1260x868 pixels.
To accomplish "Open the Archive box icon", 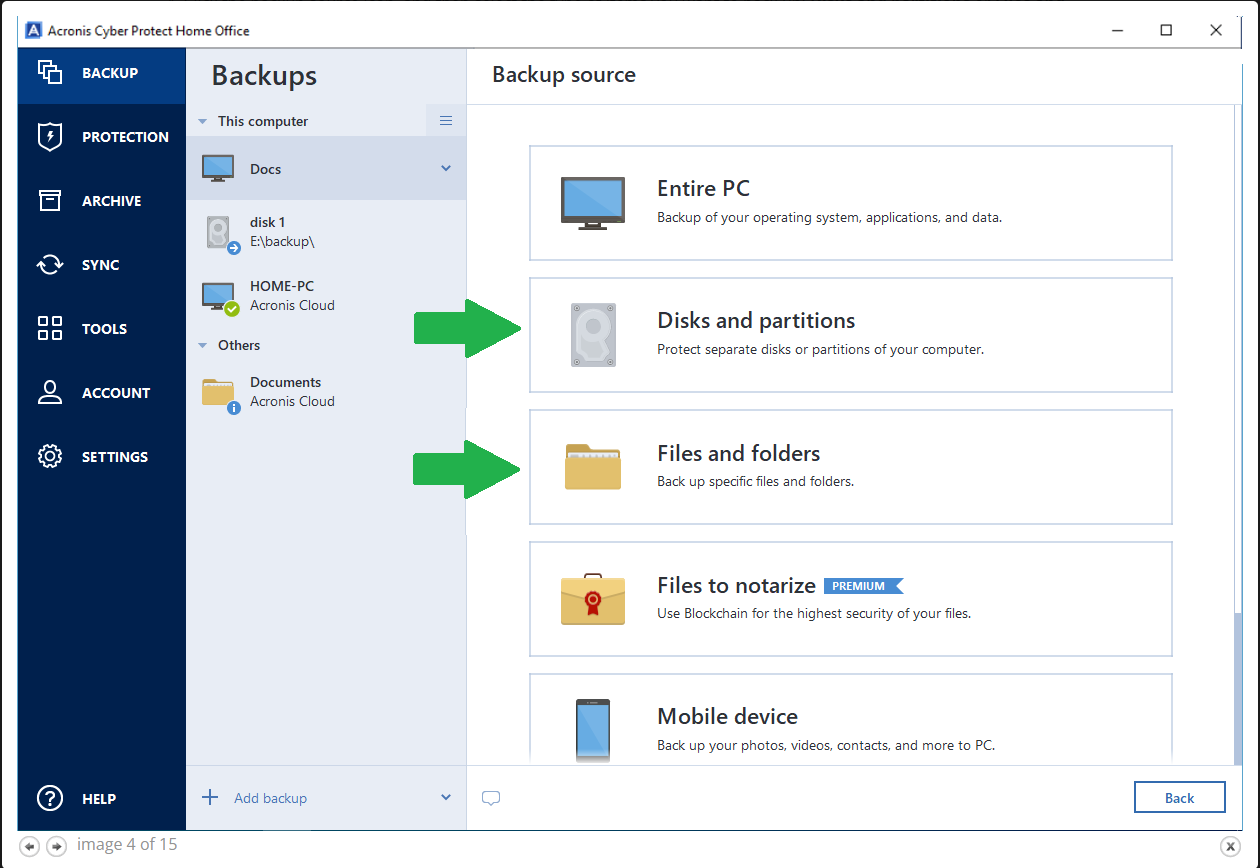I will click(x=50, y=201).
